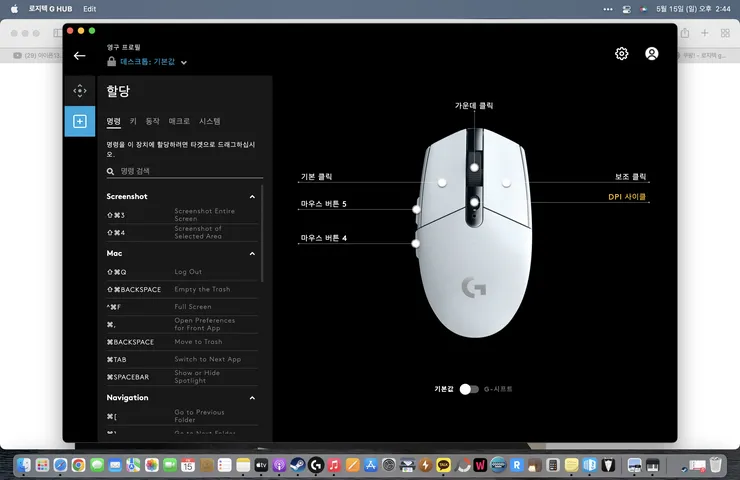Image resolution: width=740 pixels, height=480 pixels.
Task: Select the left click button marker on mouse
Action: 442,183
